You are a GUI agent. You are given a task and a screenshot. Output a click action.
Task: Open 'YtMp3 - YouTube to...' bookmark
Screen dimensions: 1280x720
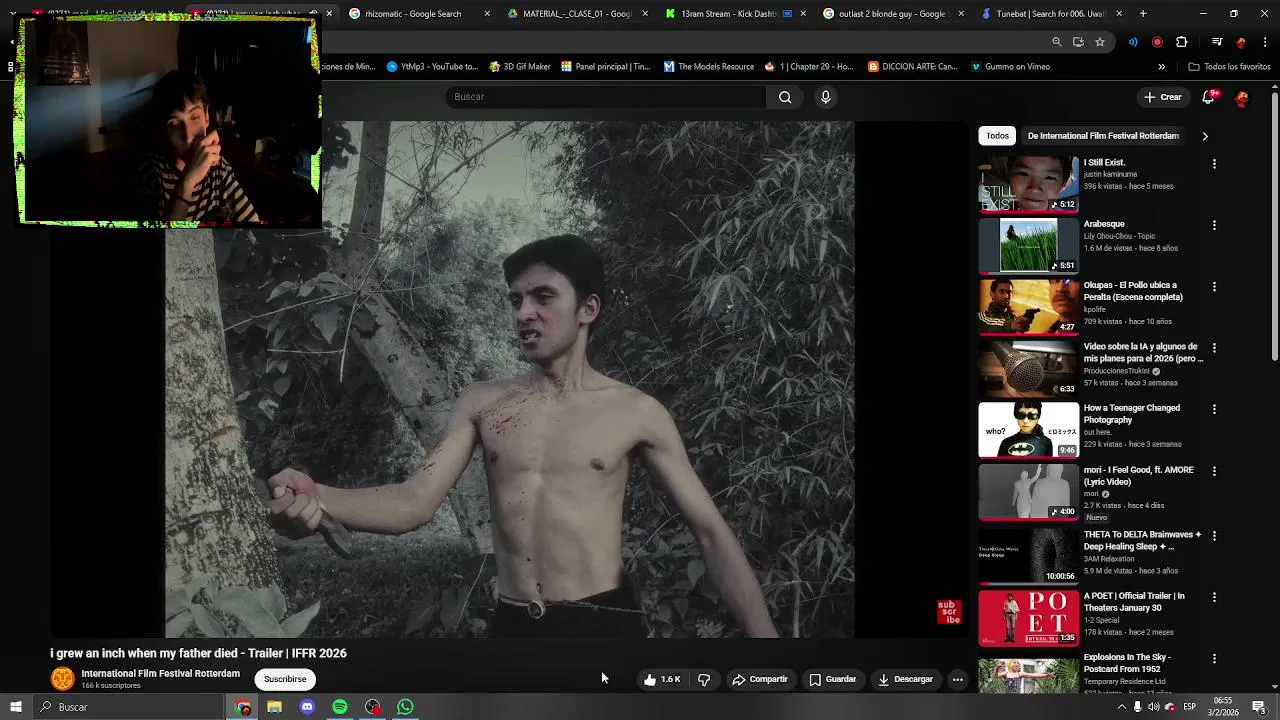(x=432, y=67)
